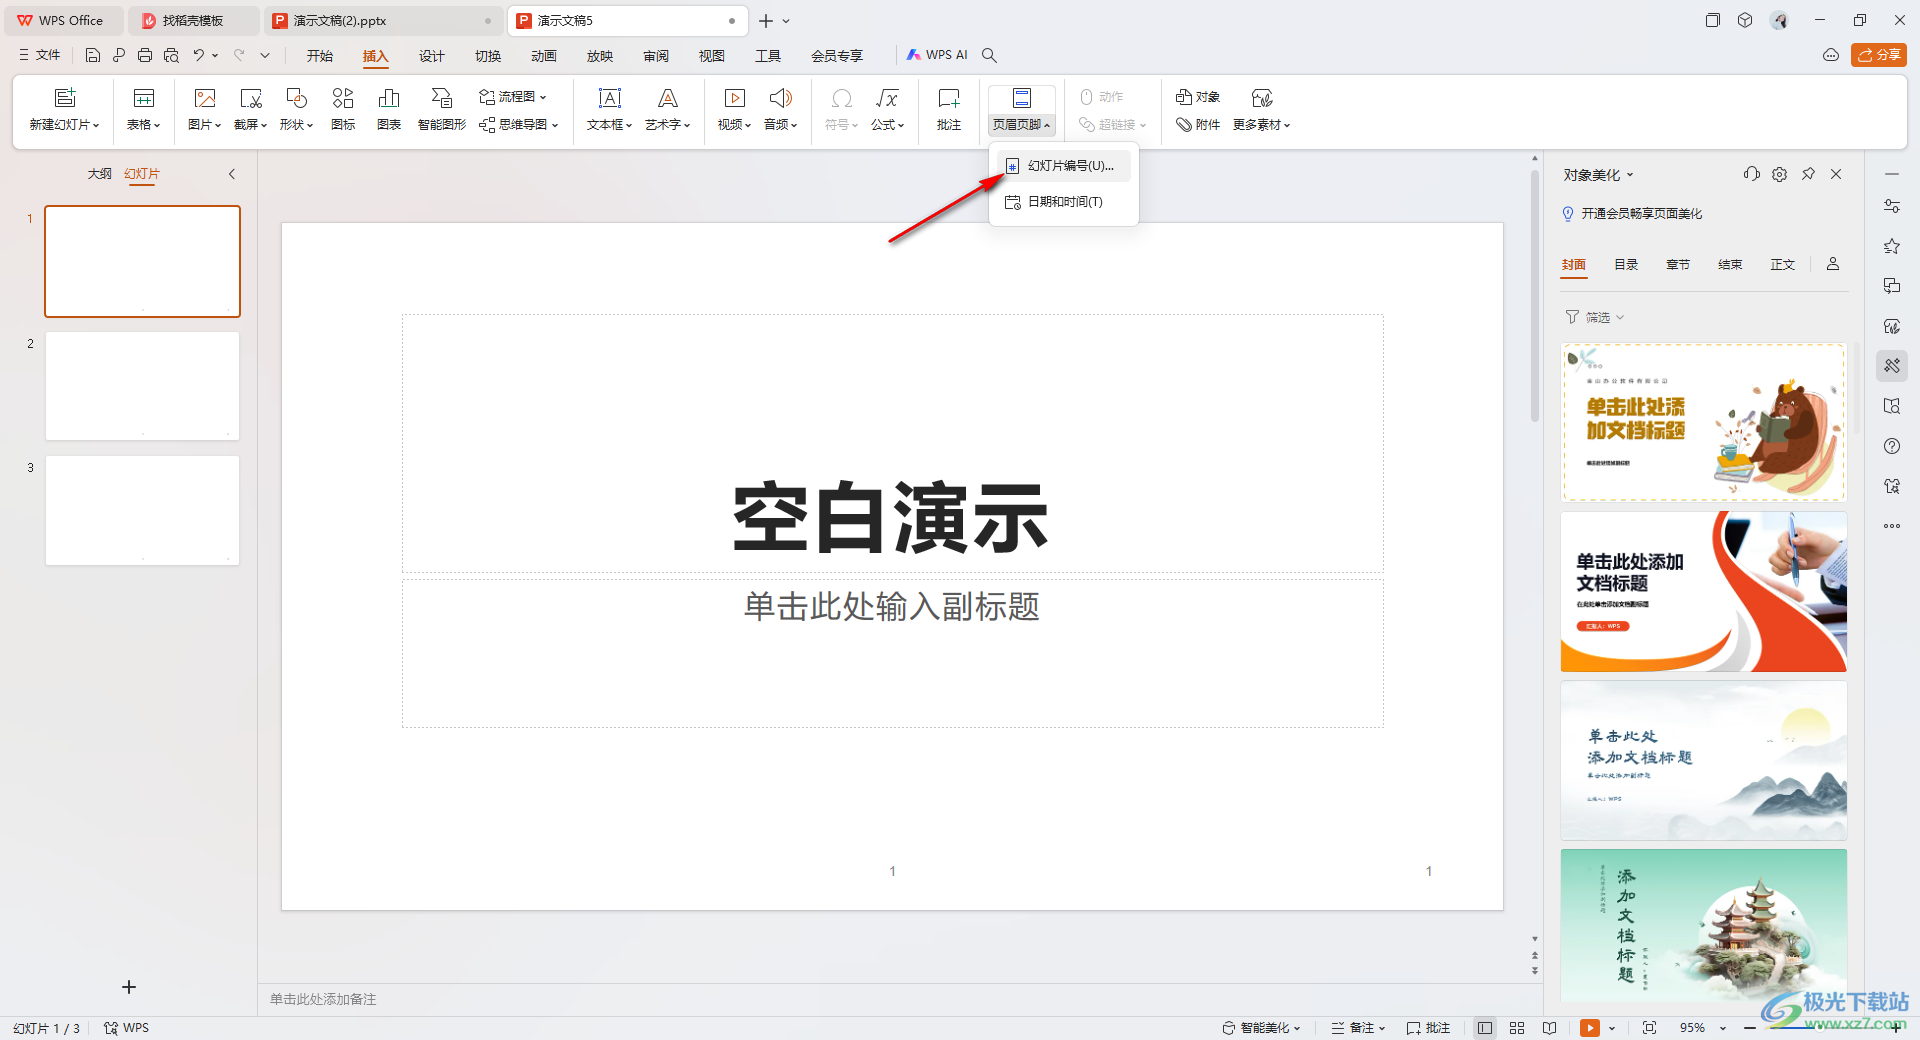The height and width of the screenshot is (1040, 1920).
Task: Click WPS AI button
Action: coord(937,55)
